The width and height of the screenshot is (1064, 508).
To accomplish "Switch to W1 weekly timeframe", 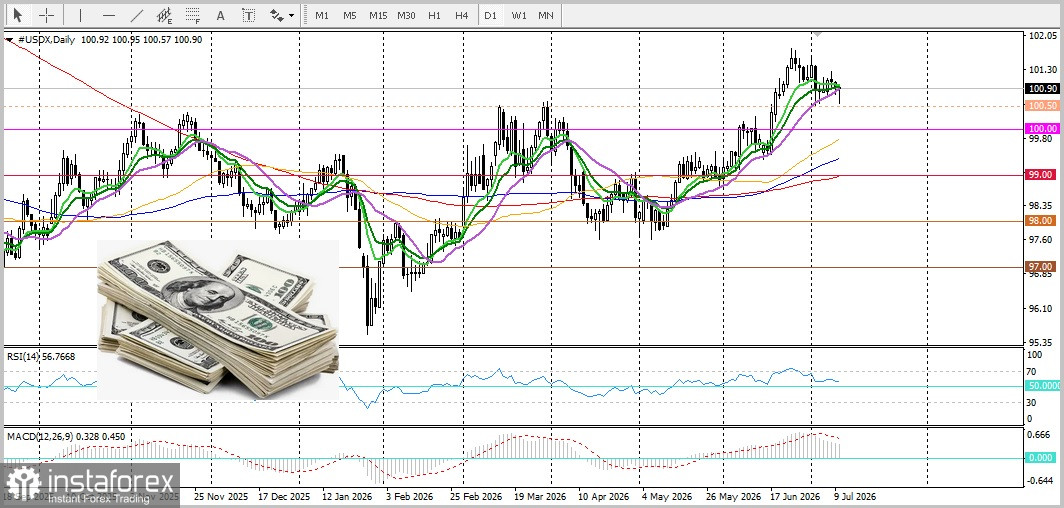I will point(518,15).
